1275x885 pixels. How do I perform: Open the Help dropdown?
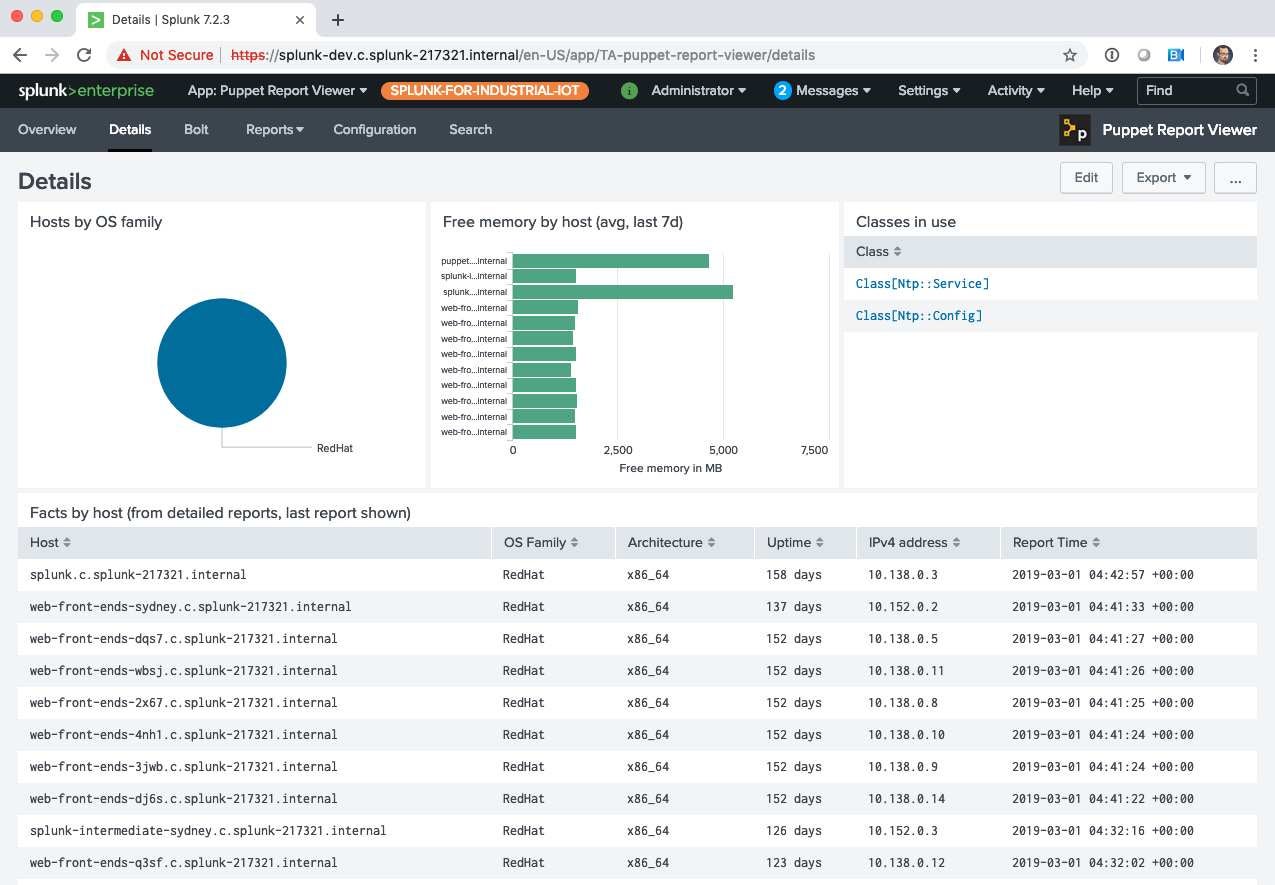pos(1092,90)
